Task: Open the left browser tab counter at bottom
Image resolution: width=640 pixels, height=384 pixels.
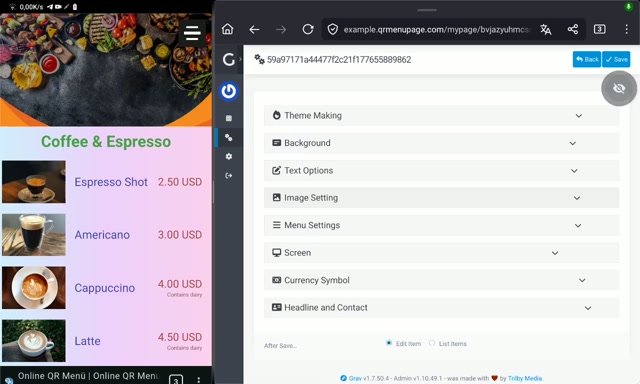Action: coord(176,380)
